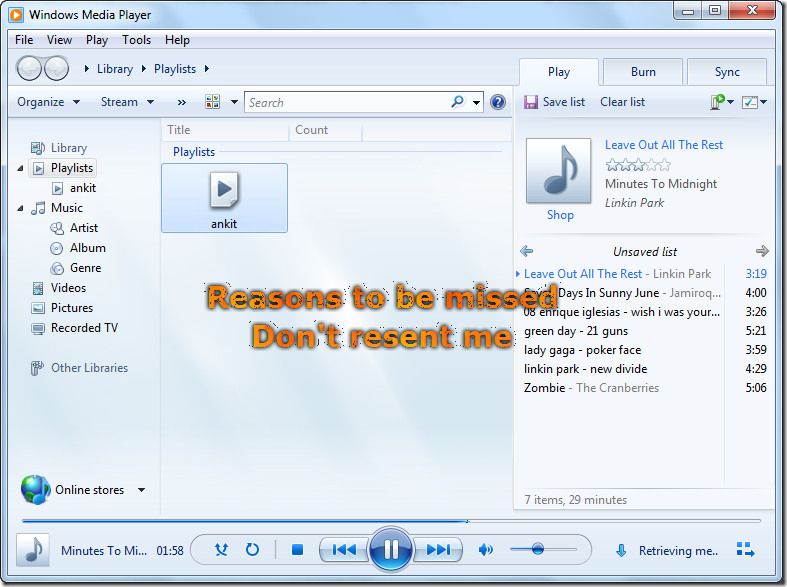The height and width of the screenshot is (587, 787).
Task: Open Help via the question mark icon
Action: 497,102
